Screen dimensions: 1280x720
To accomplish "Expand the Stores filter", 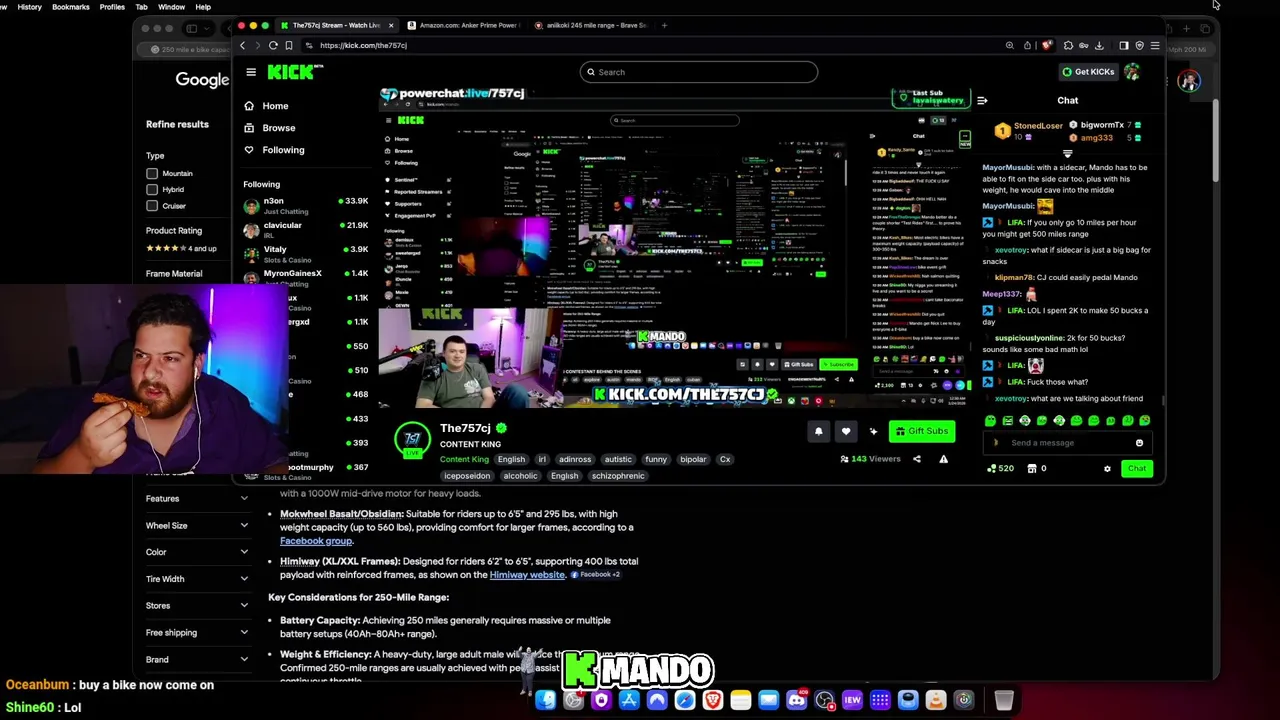I will tap(197, 606).
